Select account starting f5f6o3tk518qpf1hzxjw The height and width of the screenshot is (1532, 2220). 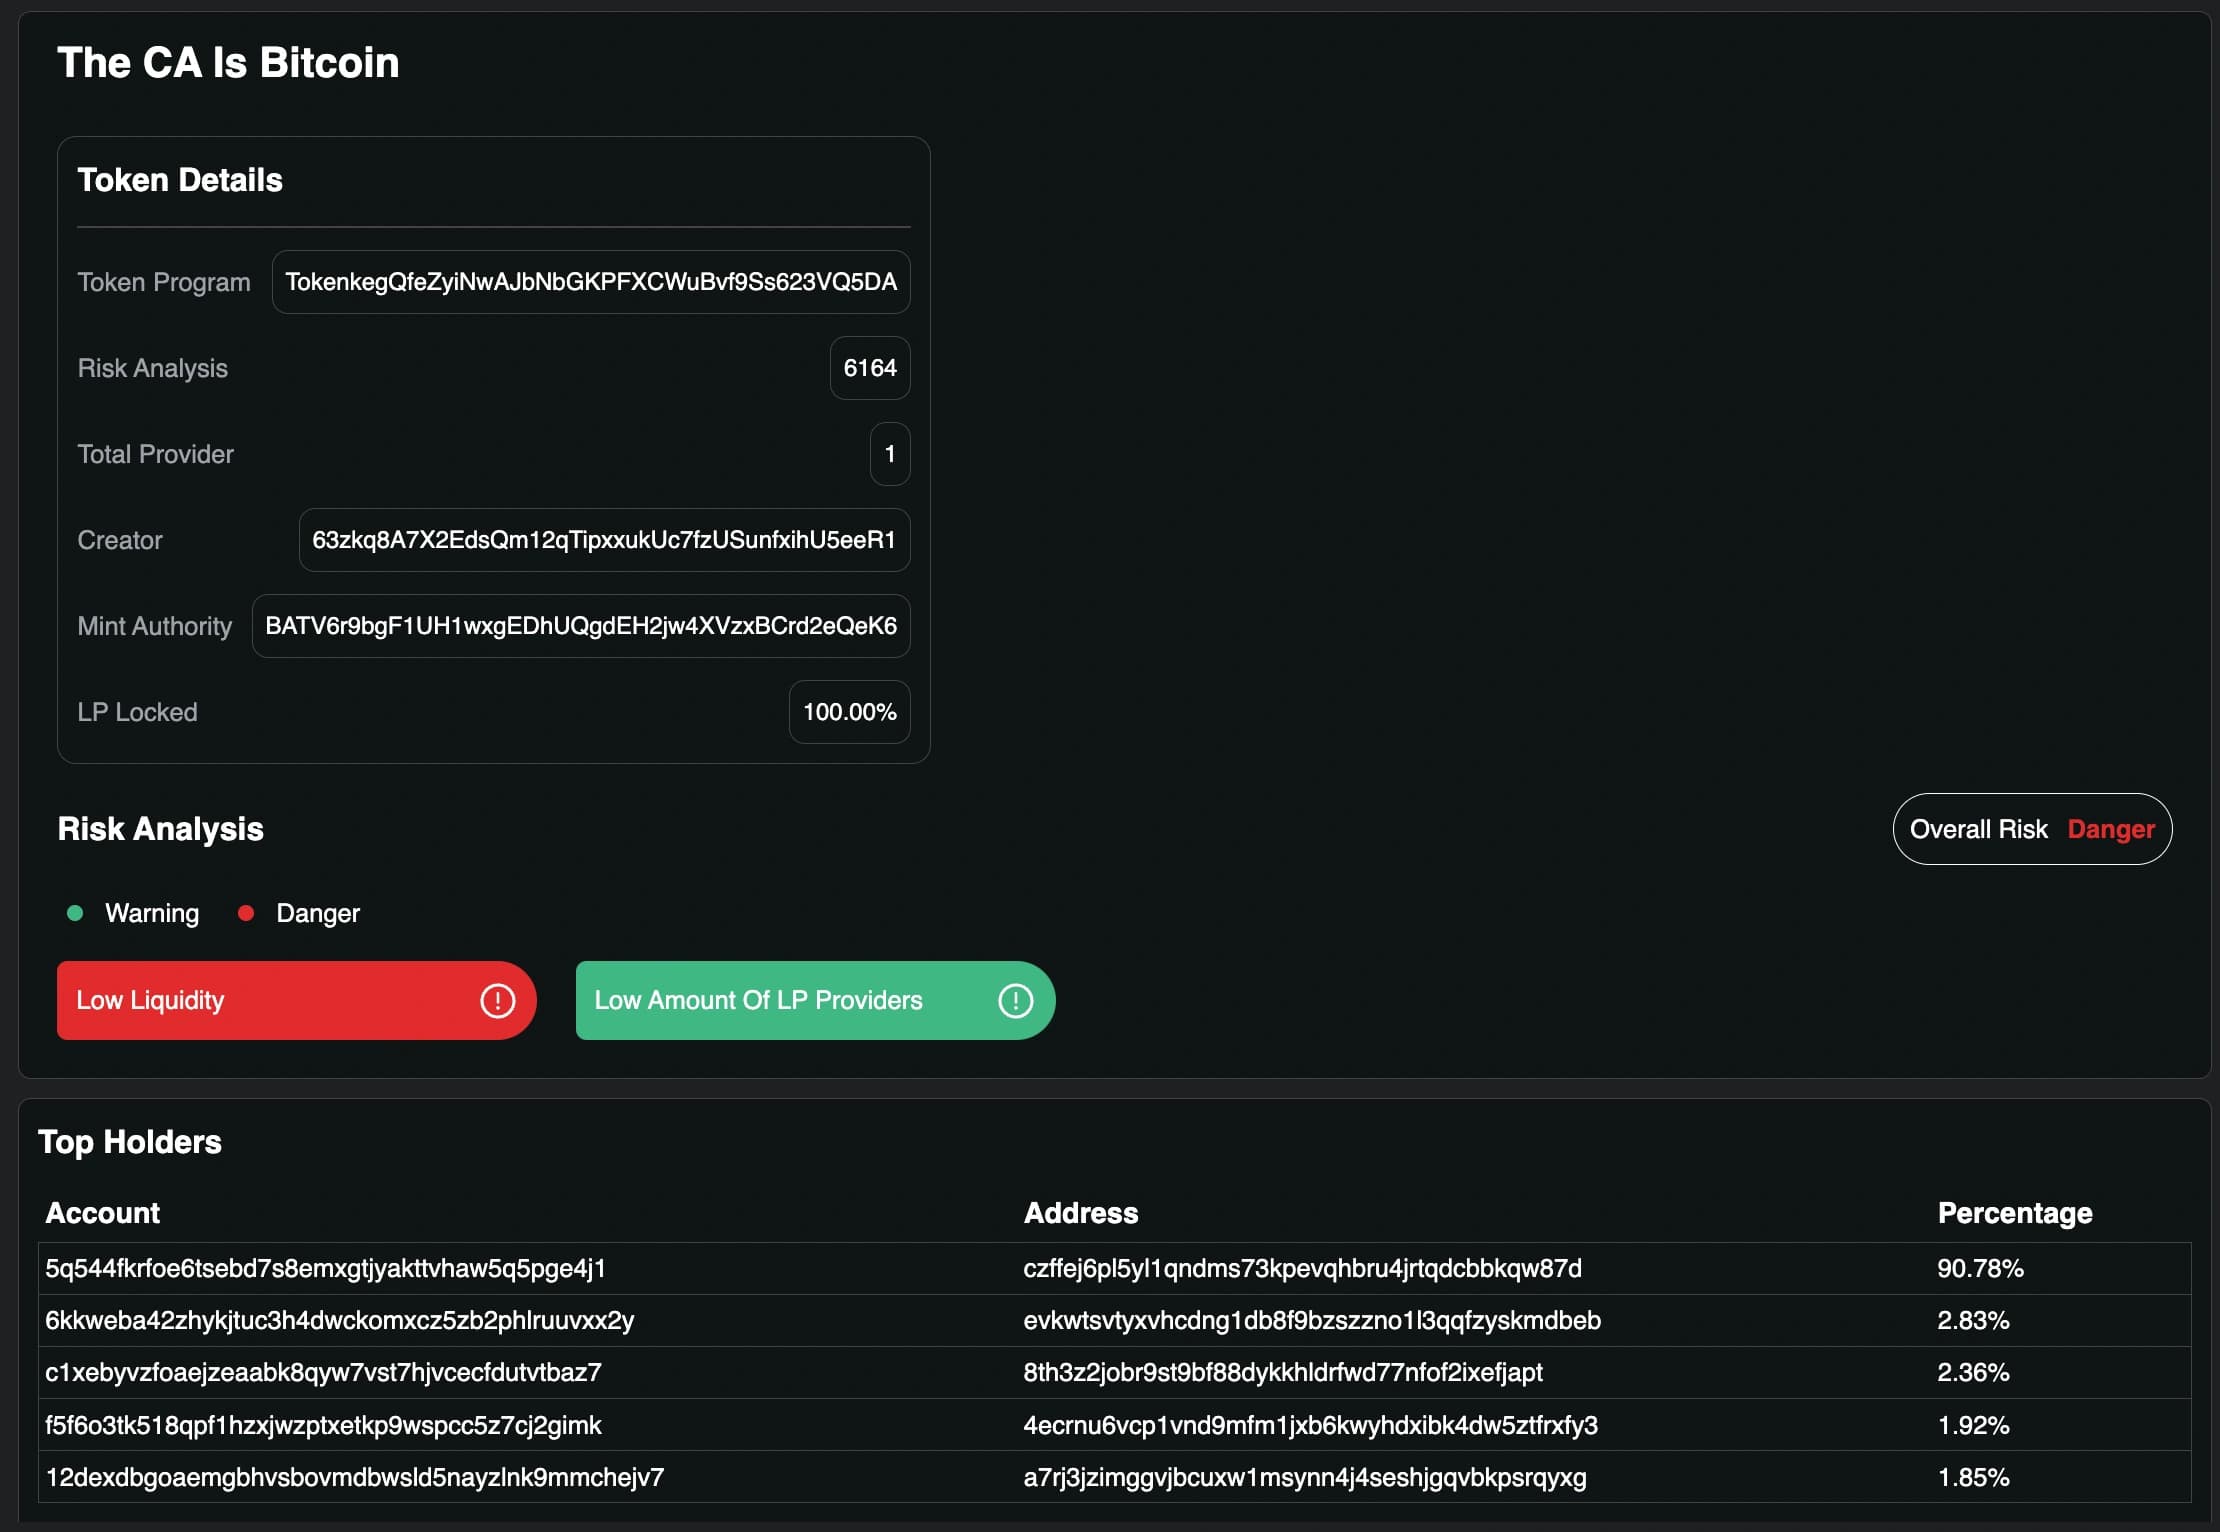tap(324, 1425)
